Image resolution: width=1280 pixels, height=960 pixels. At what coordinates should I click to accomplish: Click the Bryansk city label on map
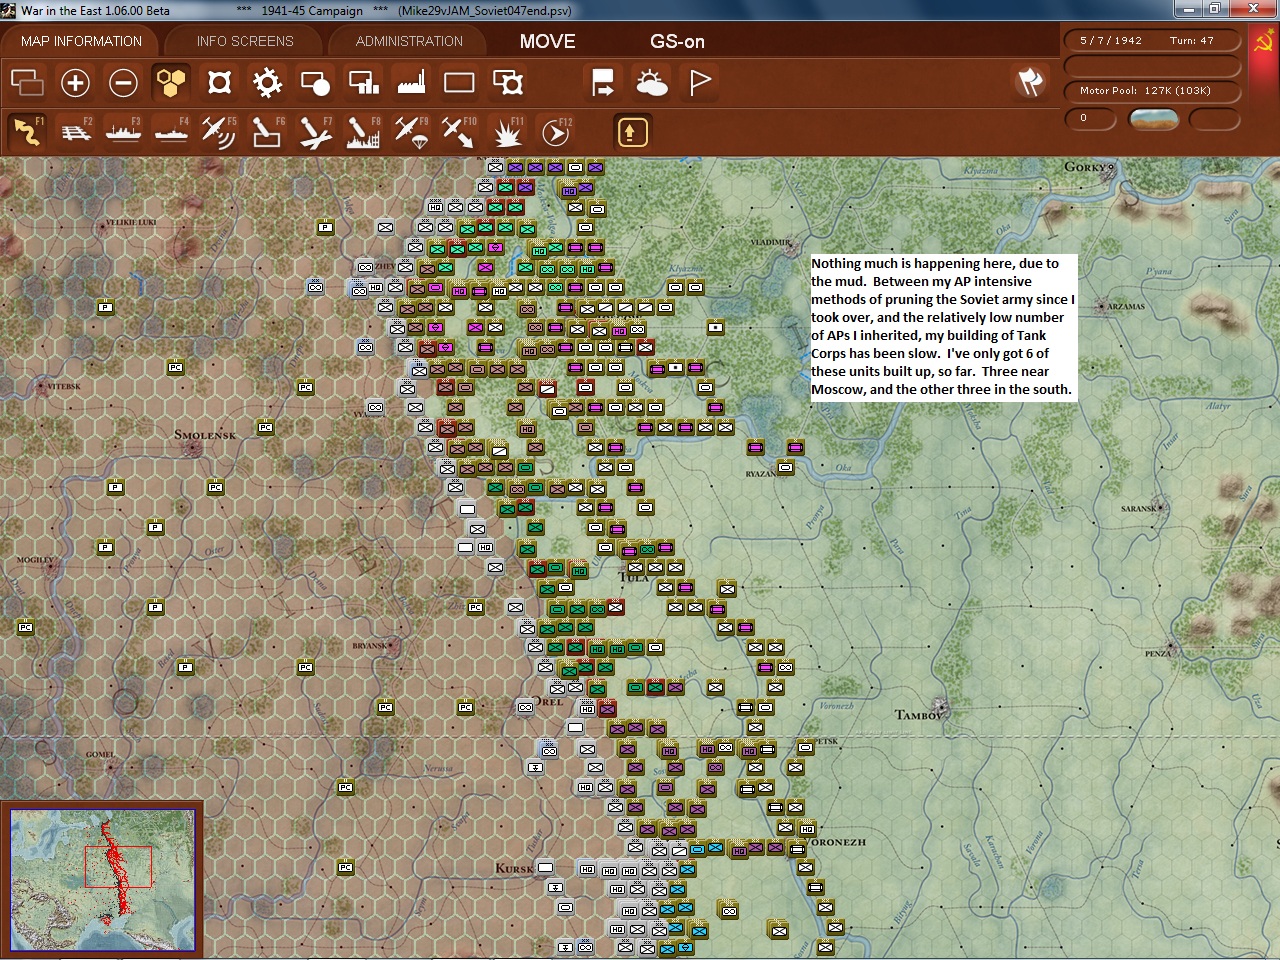point(370,646)
